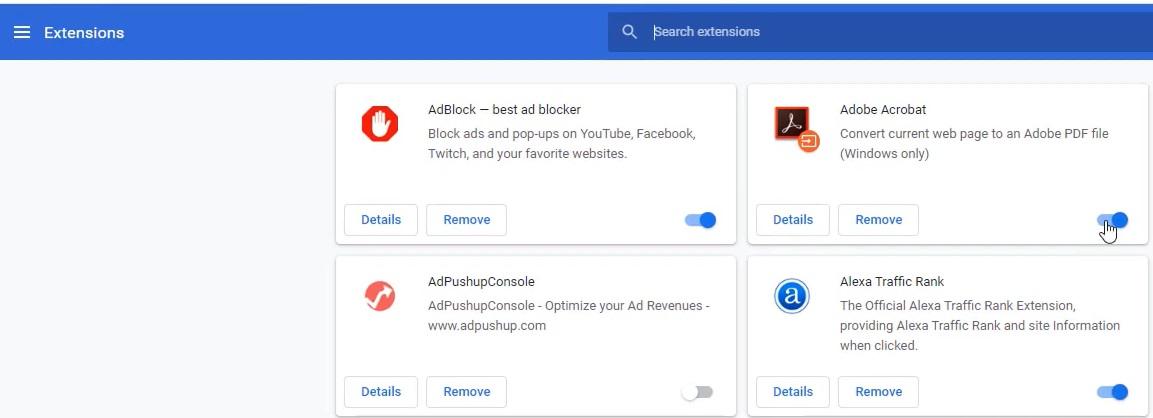Click the AdPushupConsole logo icon
The height and width of the screenshot is (418, 1153).
click(x=379, y=297)
